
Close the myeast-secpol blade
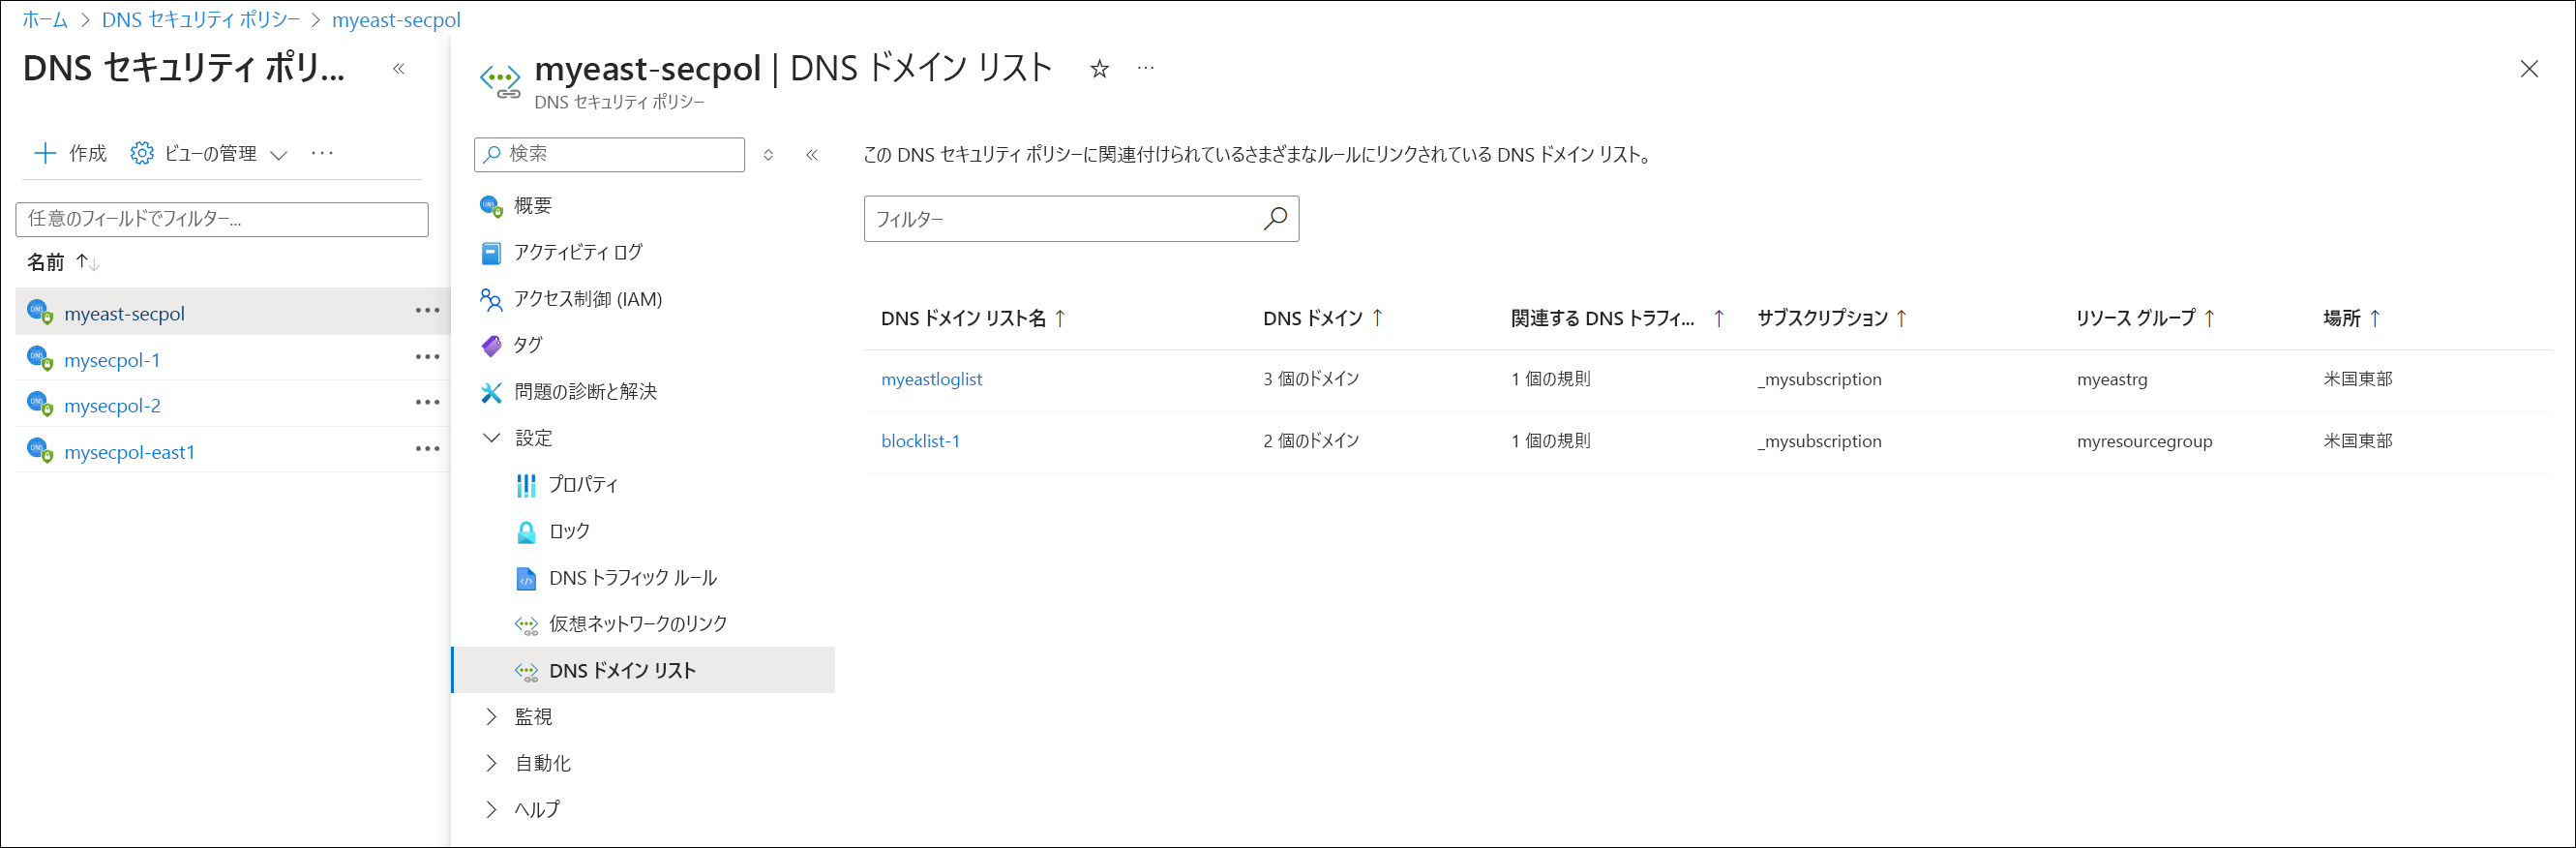pos(2529,69)
